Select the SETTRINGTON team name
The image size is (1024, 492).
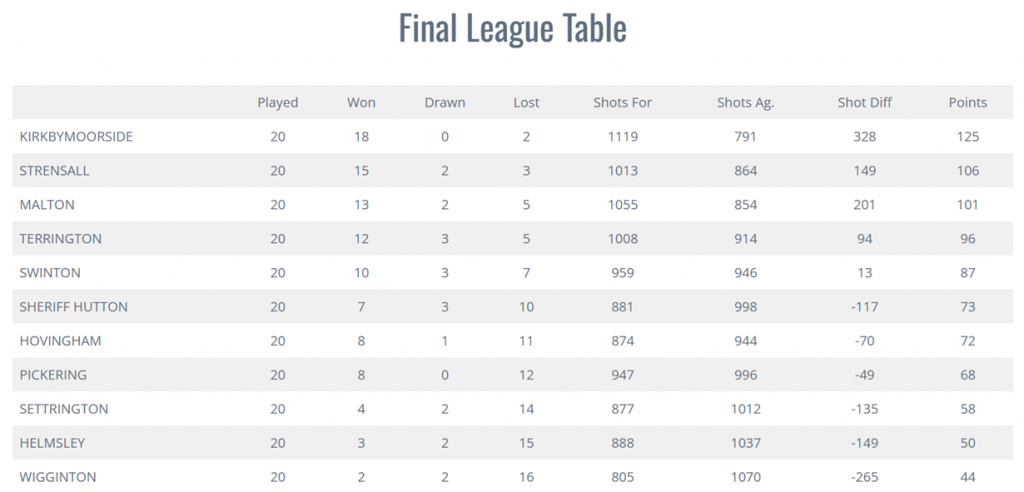64,408
